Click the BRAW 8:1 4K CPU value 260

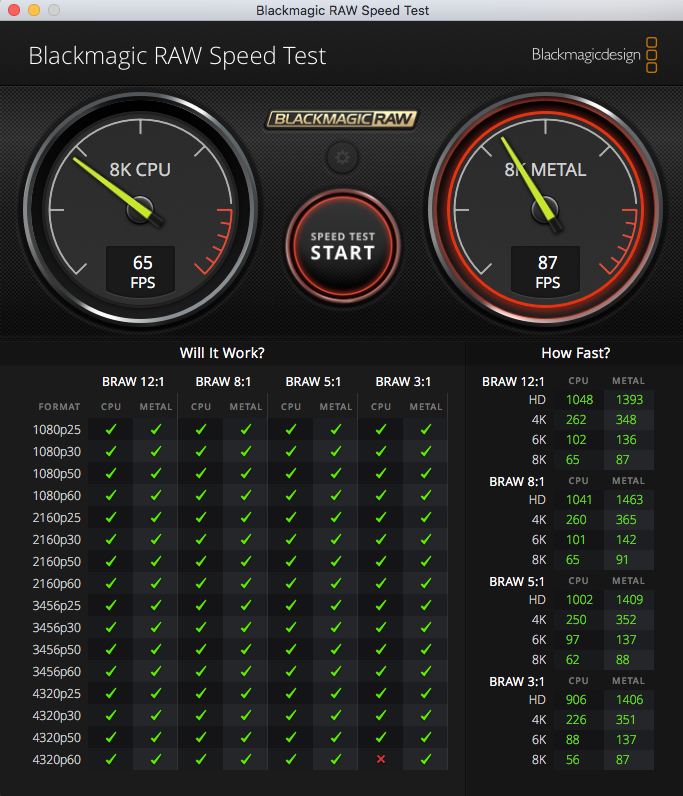click(x=576, y=520)
